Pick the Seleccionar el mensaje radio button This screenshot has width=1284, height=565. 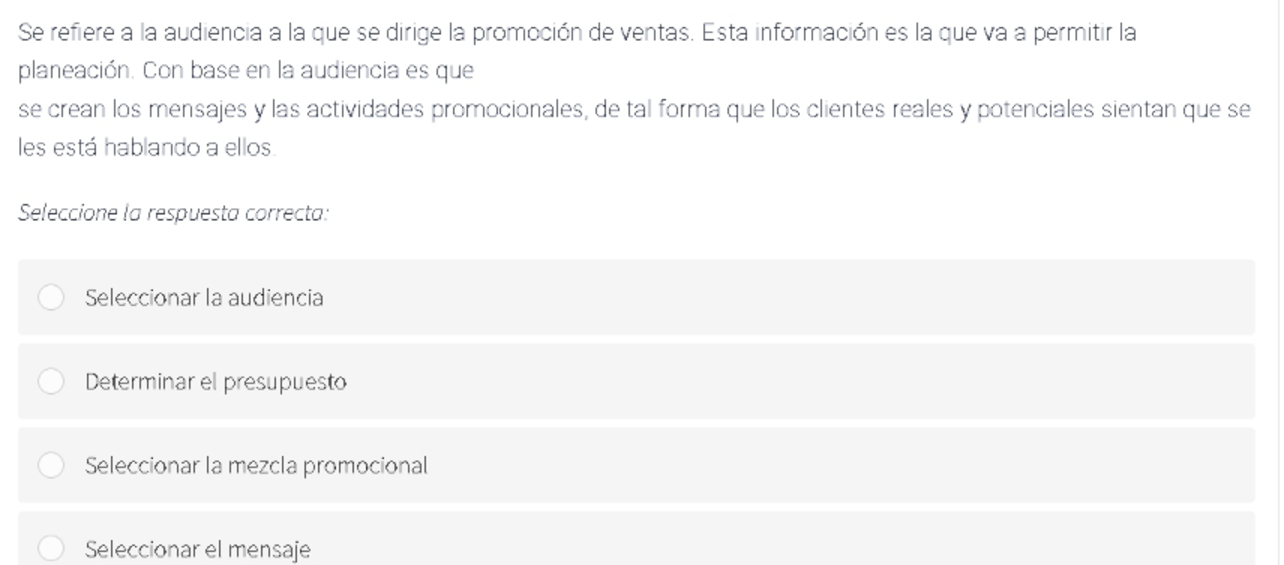click(x=51, y=549)
